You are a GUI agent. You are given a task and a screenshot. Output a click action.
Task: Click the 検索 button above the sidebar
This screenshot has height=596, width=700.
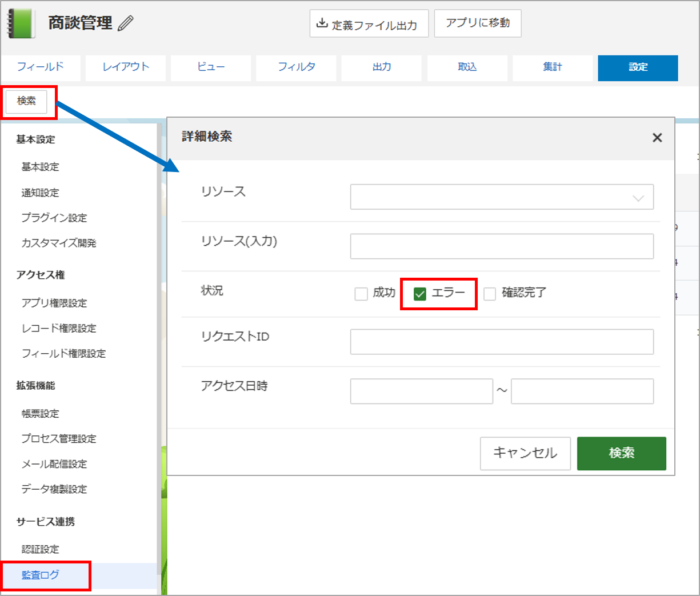pos(27,100)
